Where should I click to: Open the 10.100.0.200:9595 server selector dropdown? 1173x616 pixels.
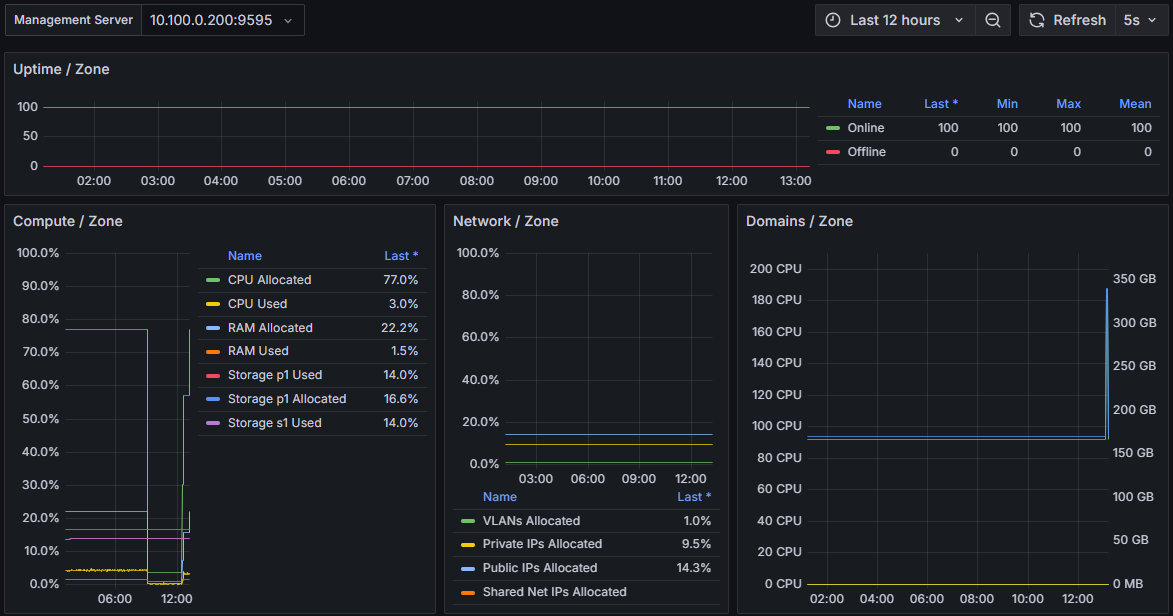coord(222,20)
